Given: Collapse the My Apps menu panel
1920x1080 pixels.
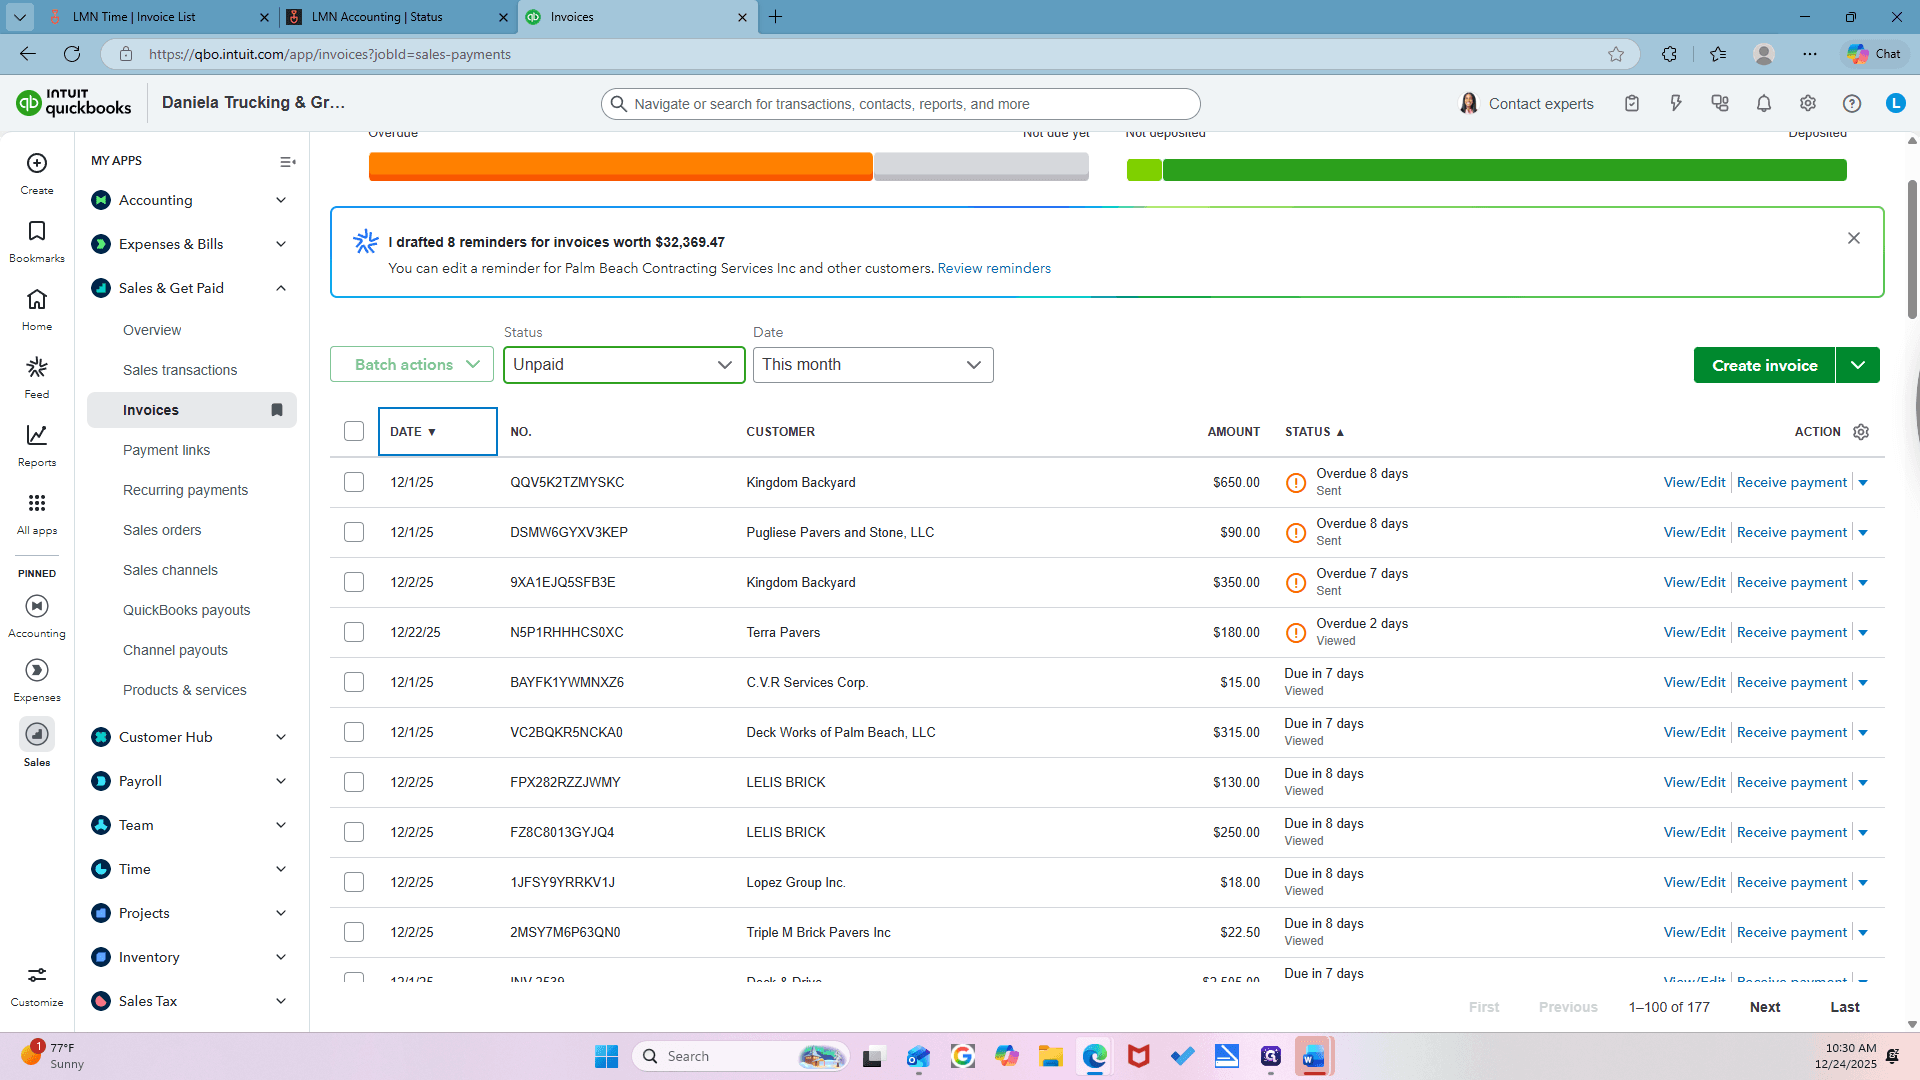Looking at the screenshot, I should [288, 162].
